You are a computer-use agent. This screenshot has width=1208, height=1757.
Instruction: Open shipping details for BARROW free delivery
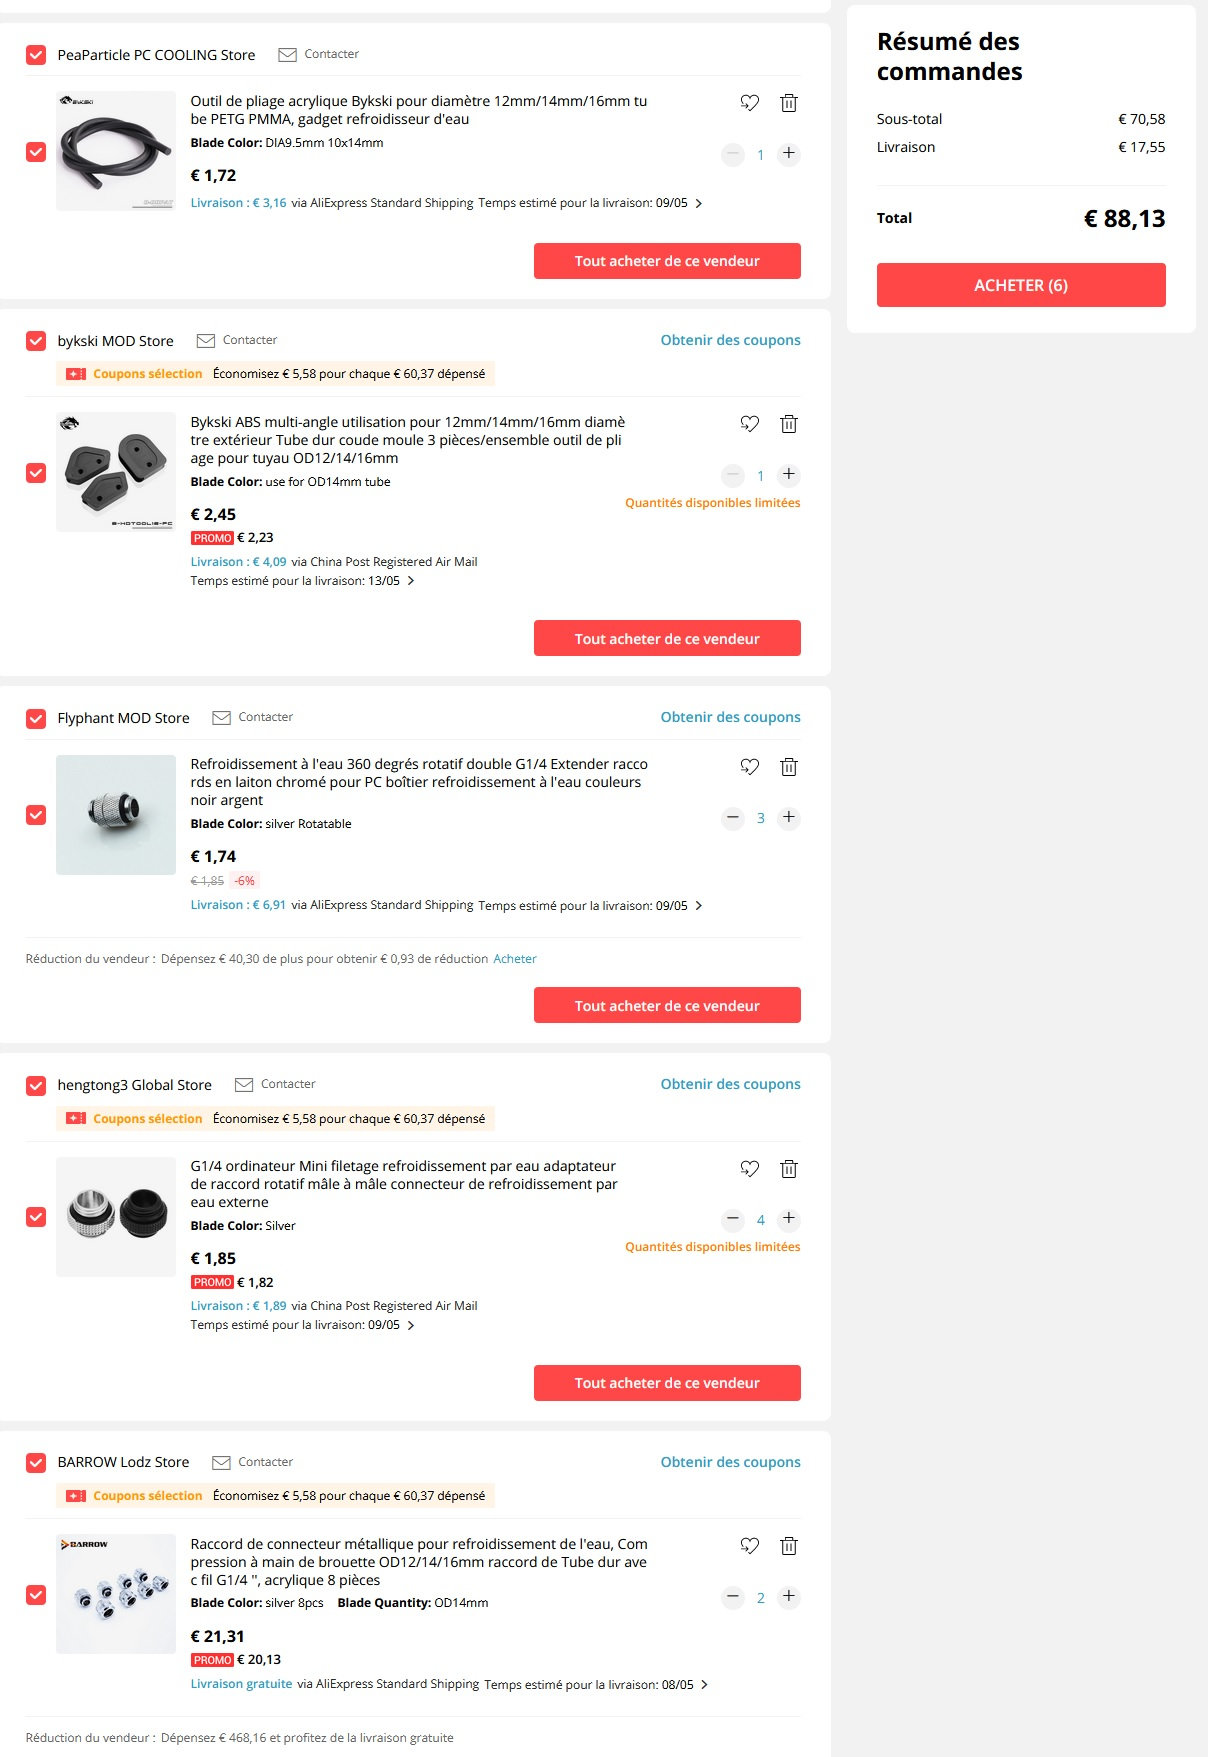704,1685
